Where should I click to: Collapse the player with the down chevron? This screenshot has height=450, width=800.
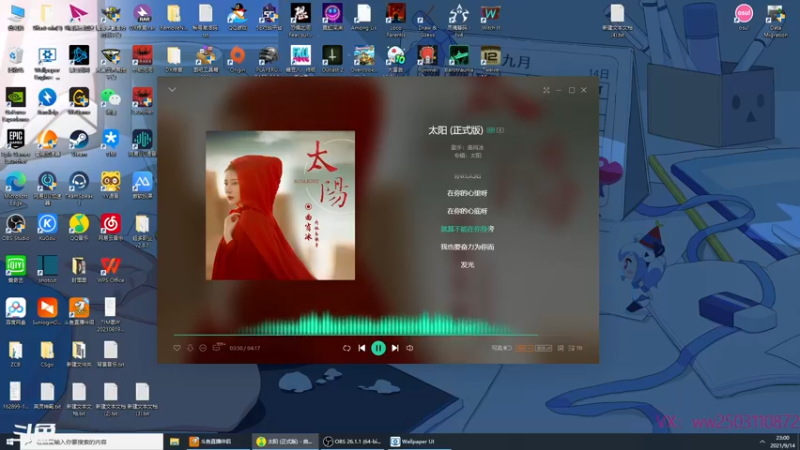172,90
